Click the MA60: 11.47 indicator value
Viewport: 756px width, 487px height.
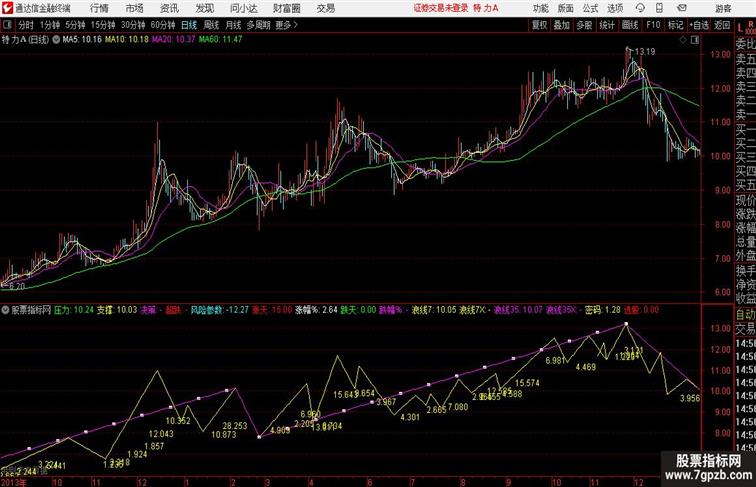[x=221, y=40]
